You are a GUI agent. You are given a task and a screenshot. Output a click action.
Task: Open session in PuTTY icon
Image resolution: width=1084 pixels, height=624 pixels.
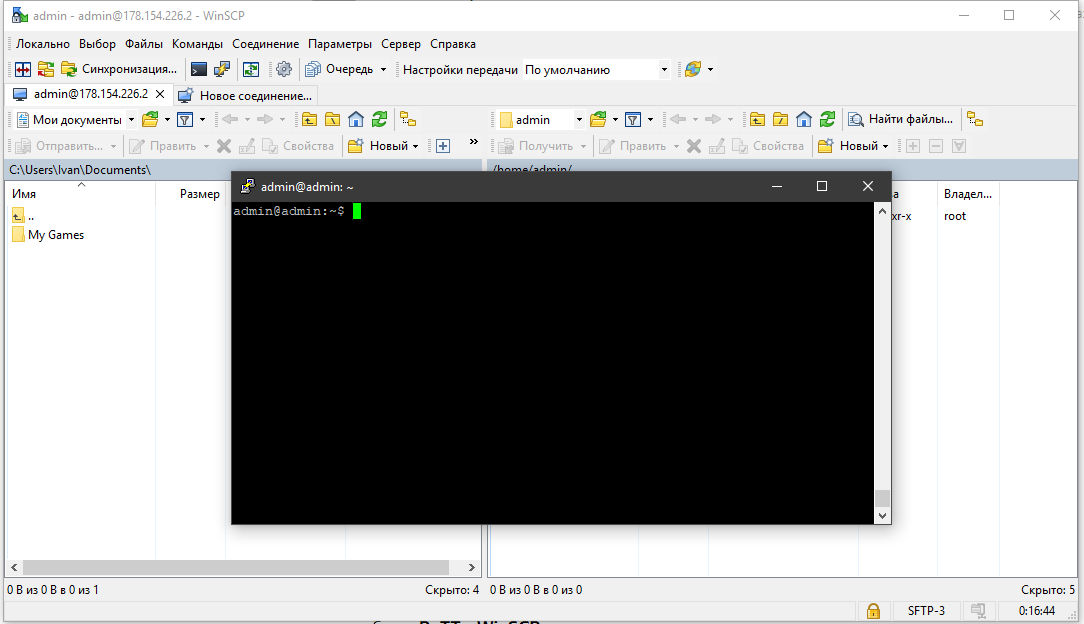[222, 69]
